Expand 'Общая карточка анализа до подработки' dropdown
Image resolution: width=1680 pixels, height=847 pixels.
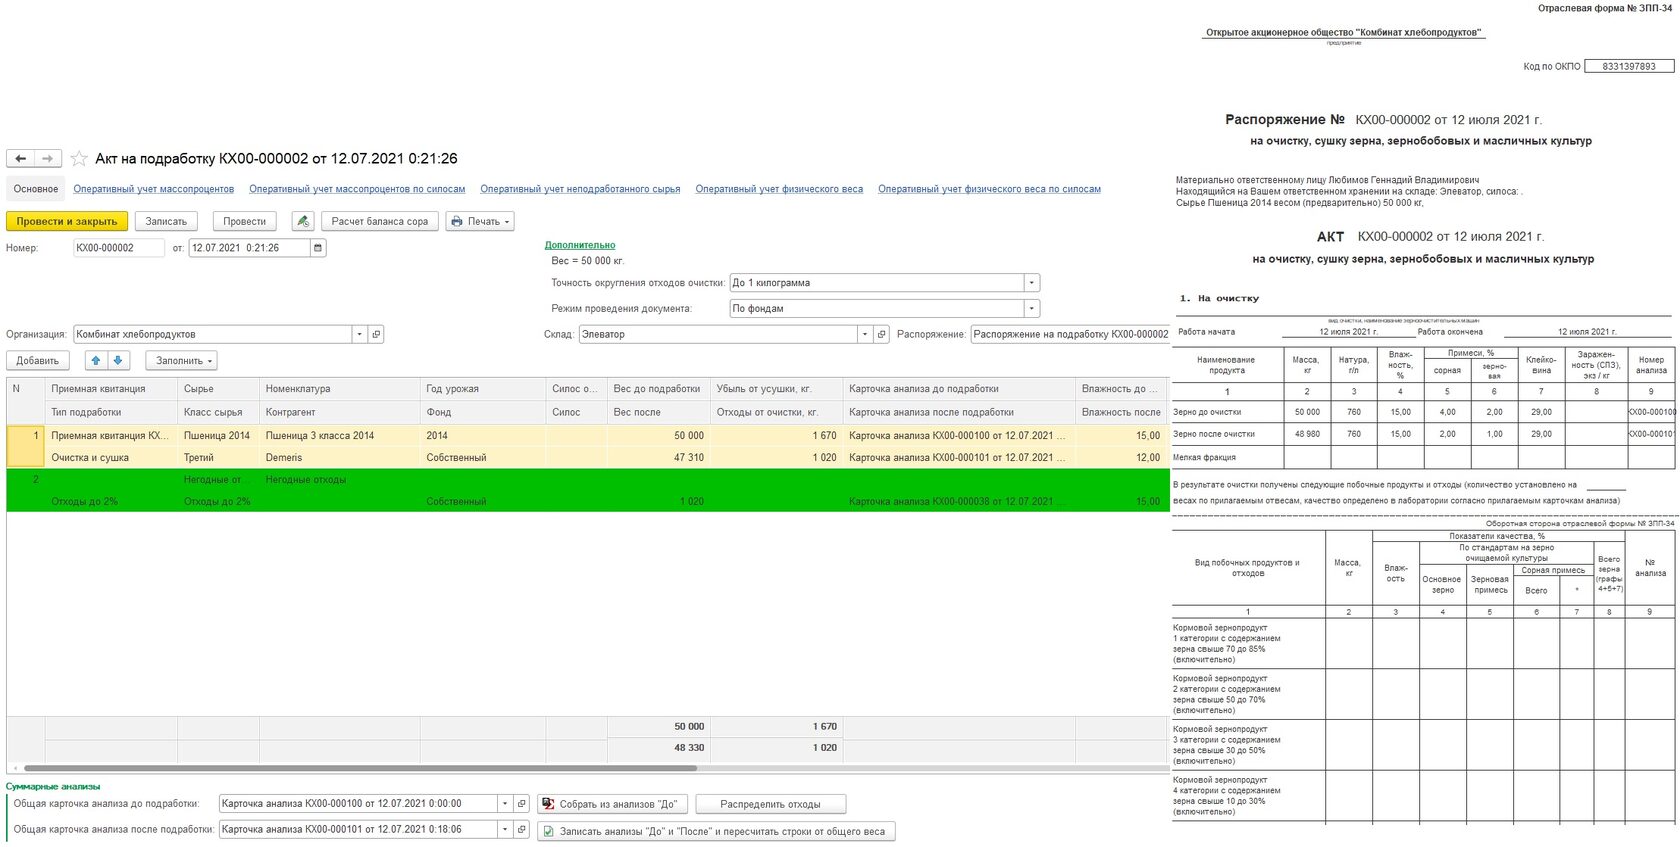click(x=505, y=803)
